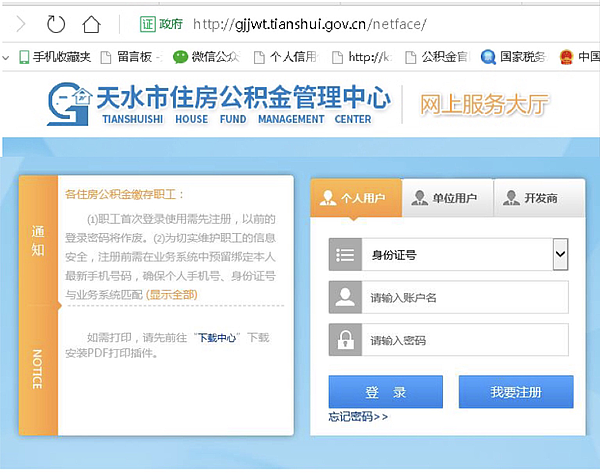The width and height of the screenshot is (600, 473).
Task: Open 公积金官 bookmark
Action: pos(437,57)
